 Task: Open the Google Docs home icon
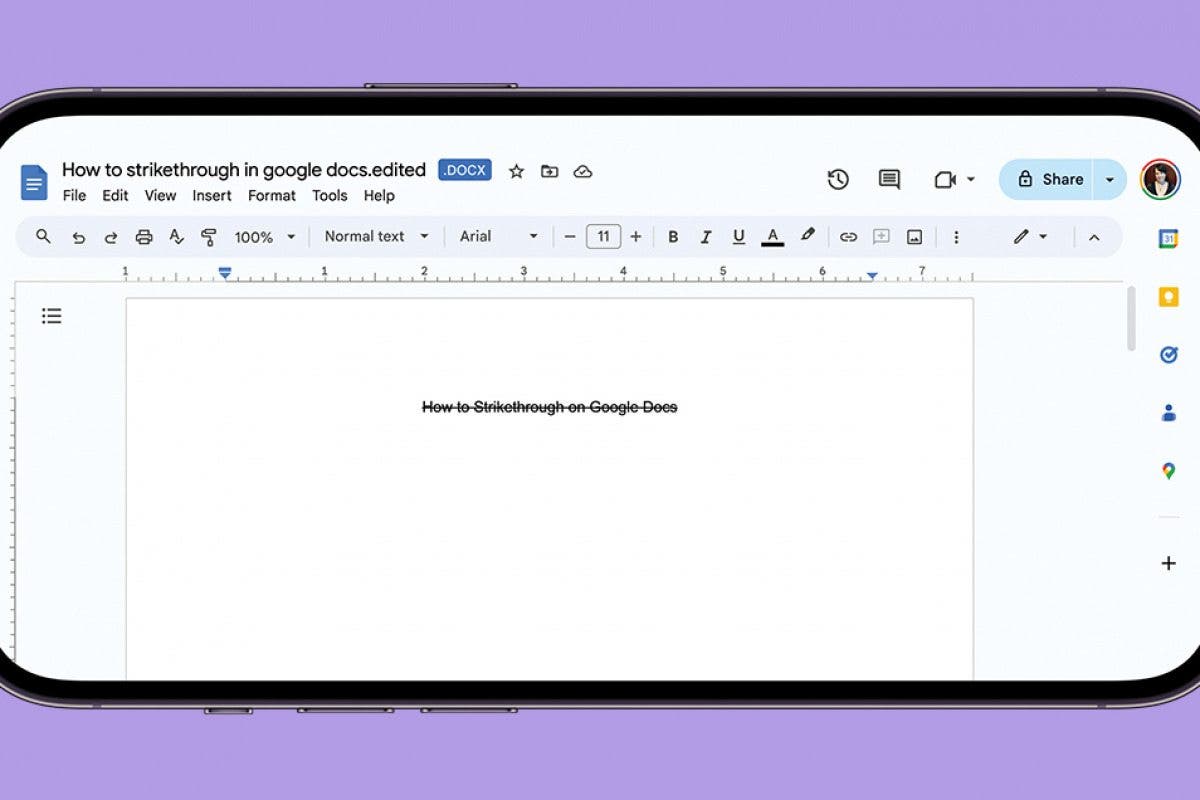point(34,183)
